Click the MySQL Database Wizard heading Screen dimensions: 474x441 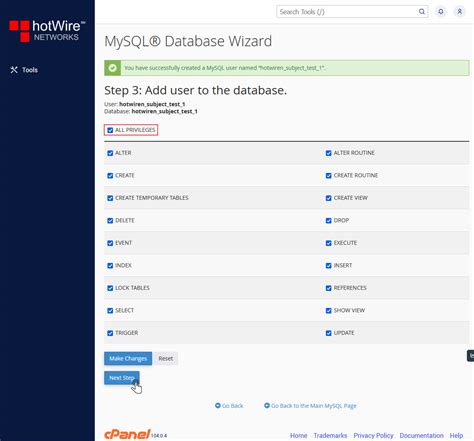pyautogui.click(x=188, y=41)
